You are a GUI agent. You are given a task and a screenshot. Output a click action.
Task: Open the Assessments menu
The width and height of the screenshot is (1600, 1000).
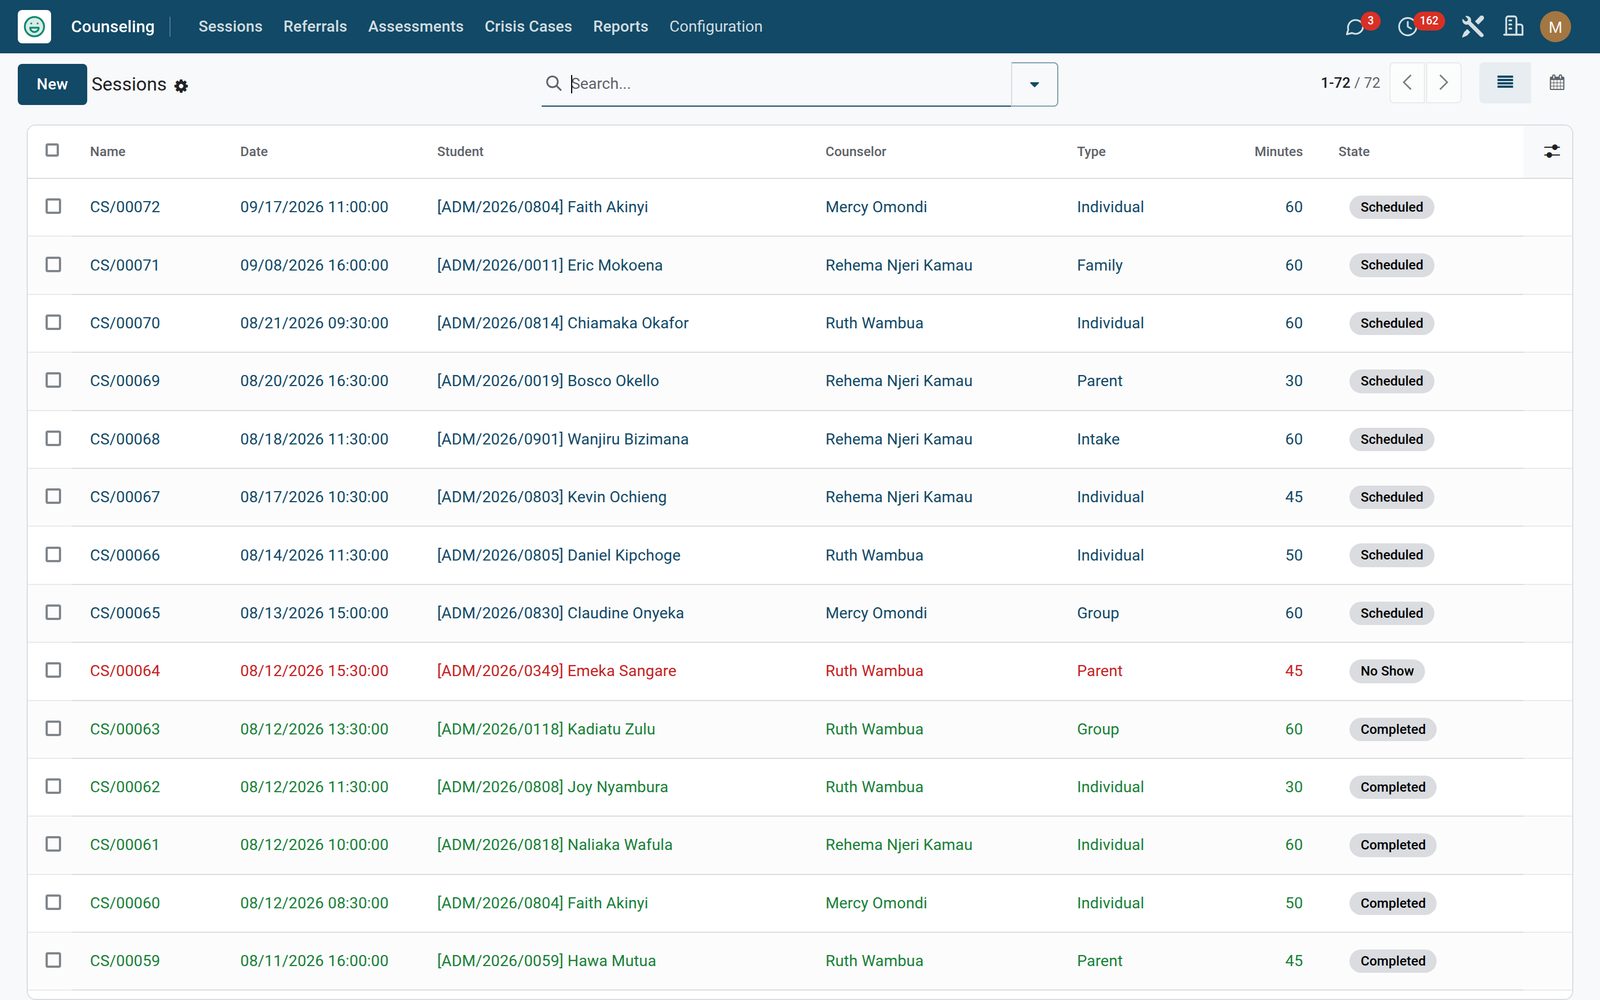(416, 27)
